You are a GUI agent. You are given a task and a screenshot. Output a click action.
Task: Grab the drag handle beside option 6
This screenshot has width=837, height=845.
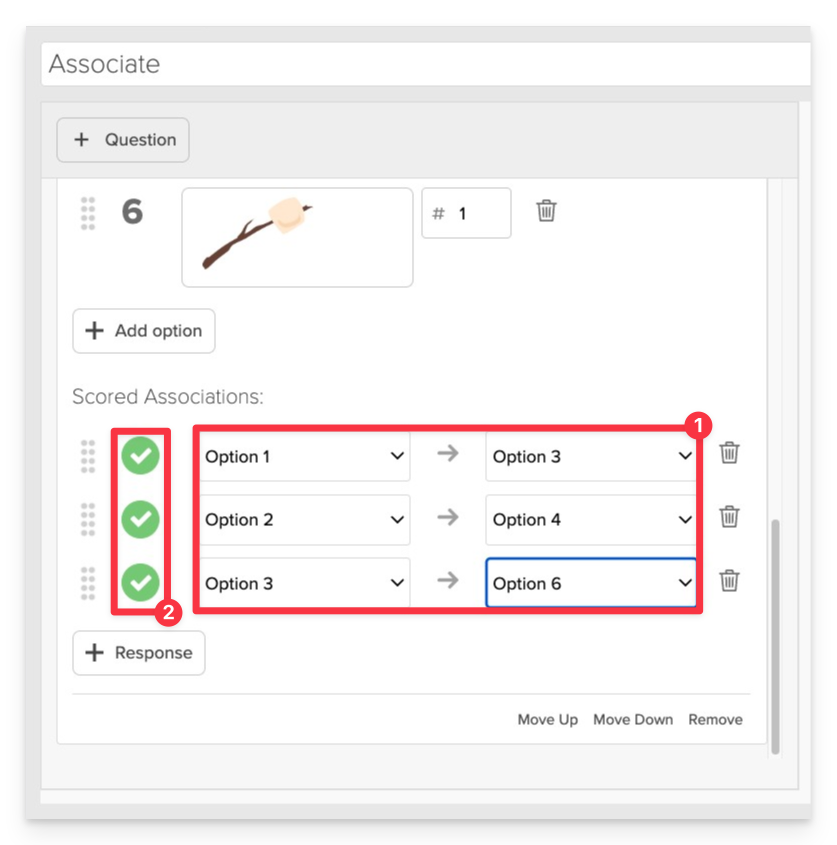click(x=88, y=213)
